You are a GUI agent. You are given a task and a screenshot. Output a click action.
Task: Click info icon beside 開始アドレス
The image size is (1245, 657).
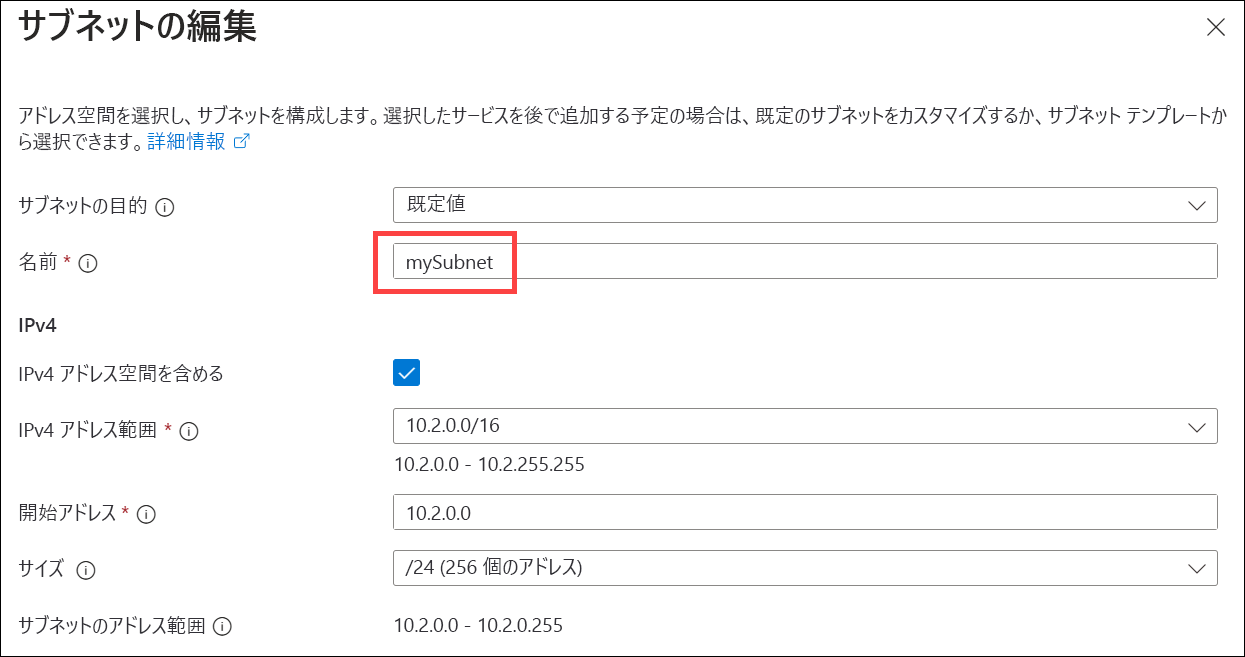tap(146, 514)
